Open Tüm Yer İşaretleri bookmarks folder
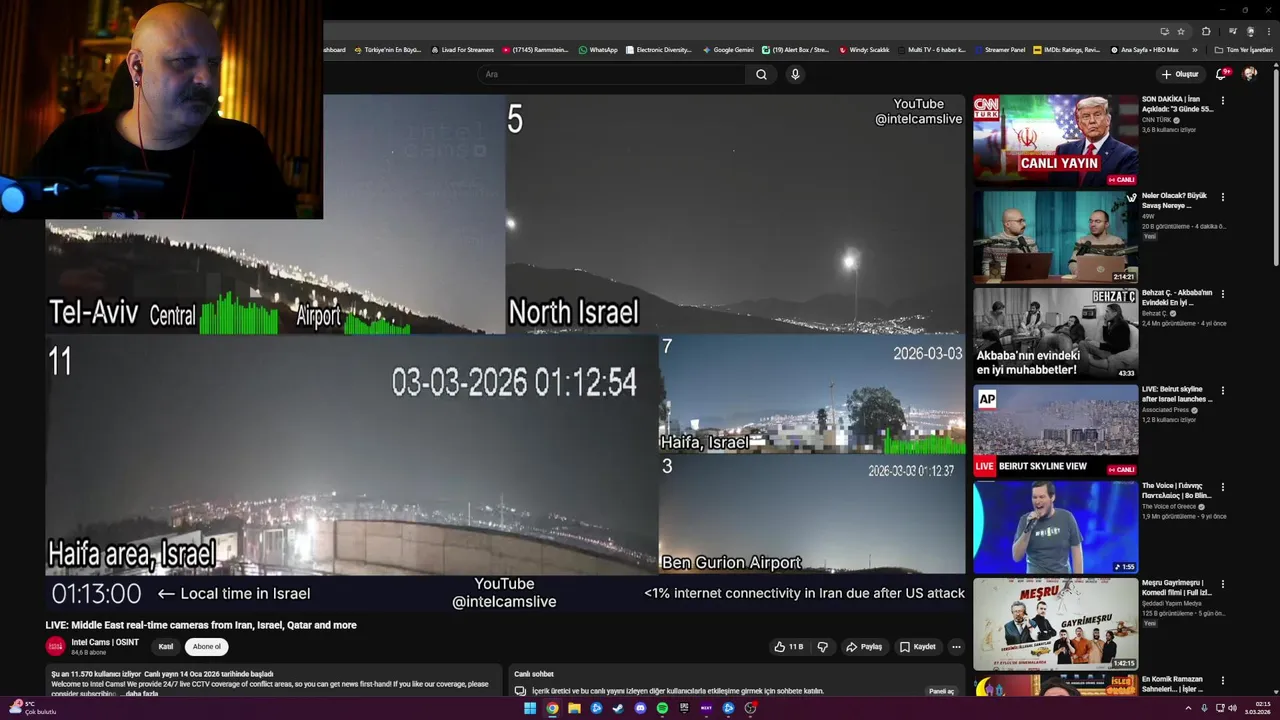The image size is (1280, 720). (x=1244, y=49)
